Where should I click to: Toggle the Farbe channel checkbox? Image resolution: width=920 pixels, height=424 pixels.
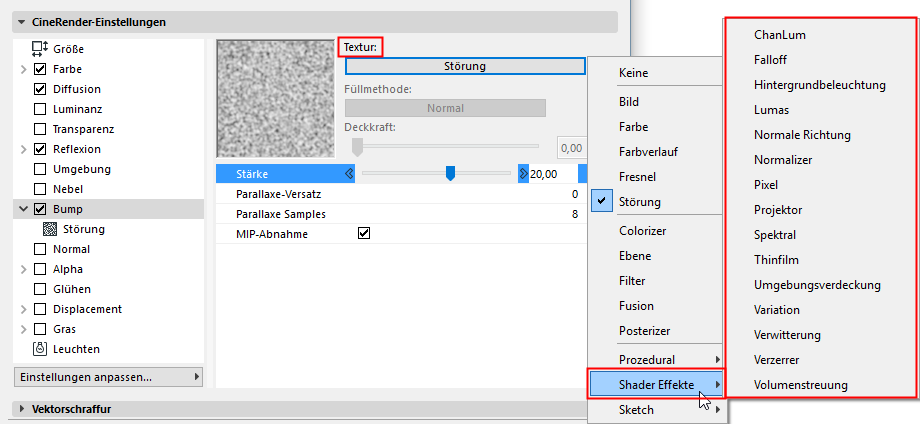[x=40, y=69]
